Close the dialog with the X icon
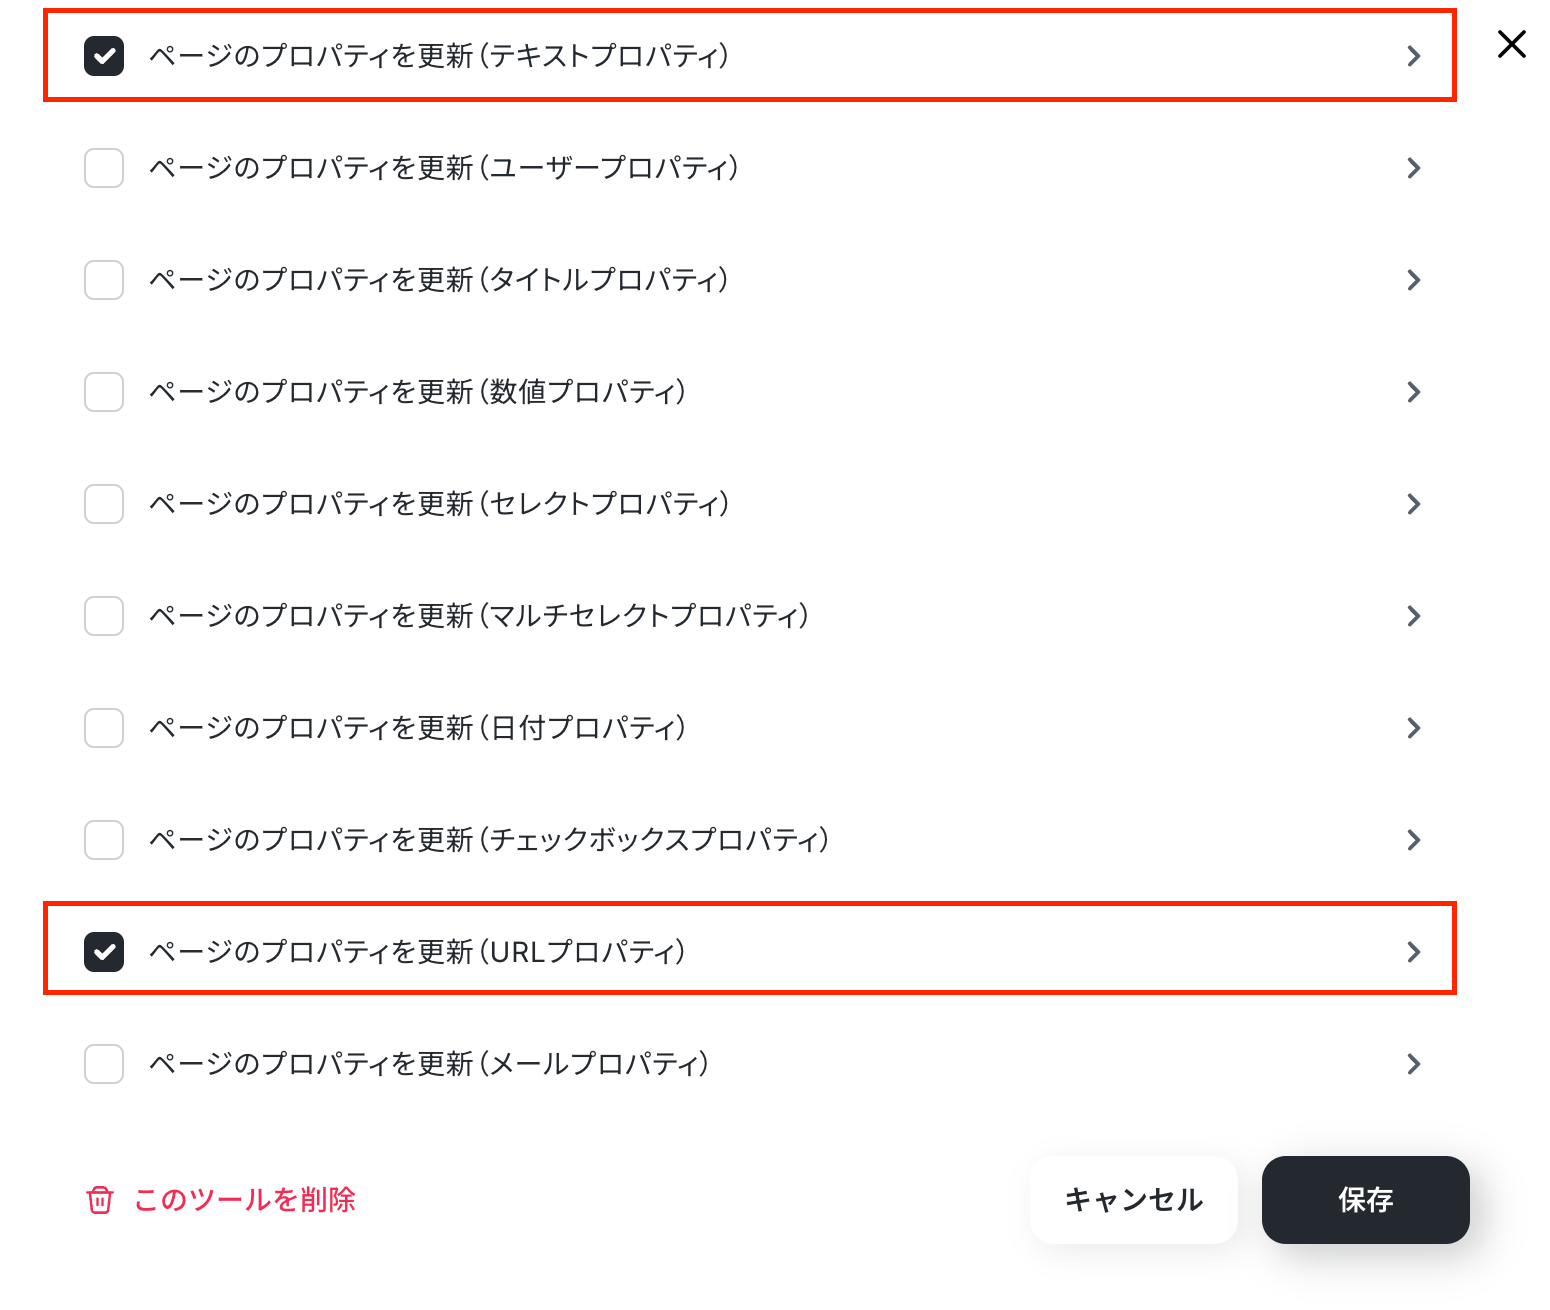Viewport: 1550px width, 1310px height. (1512, 44)
